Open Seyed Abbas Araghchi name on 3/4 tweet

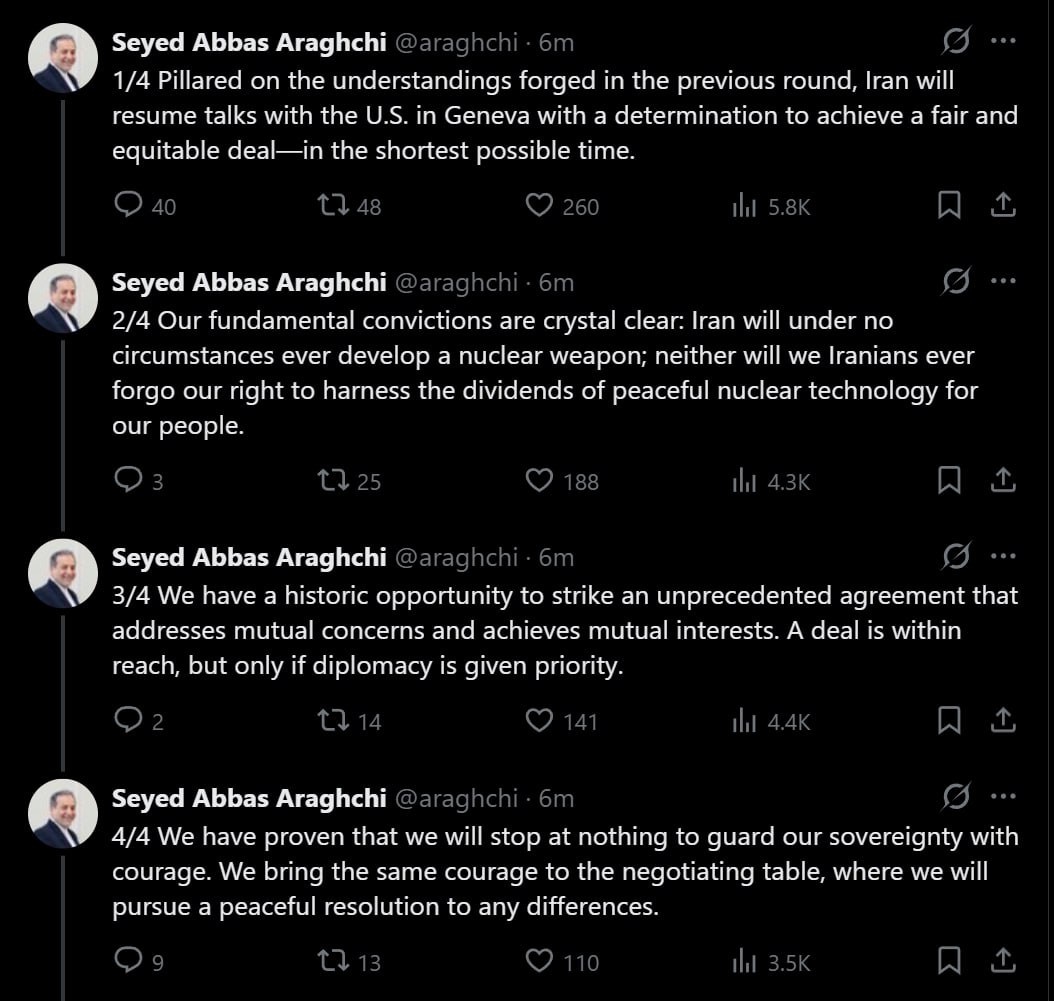click(x=249, y=557)
